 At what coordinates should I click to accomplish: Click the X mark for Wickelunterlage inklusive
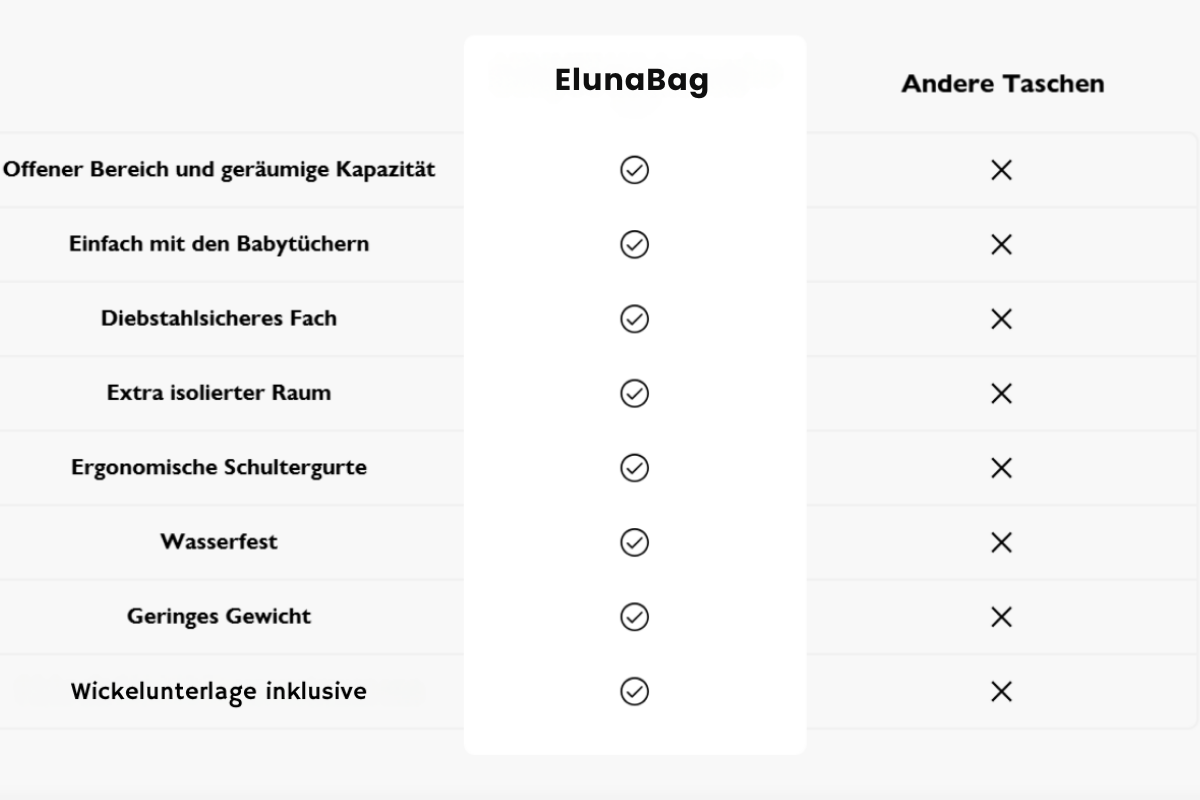[1001, 691]
